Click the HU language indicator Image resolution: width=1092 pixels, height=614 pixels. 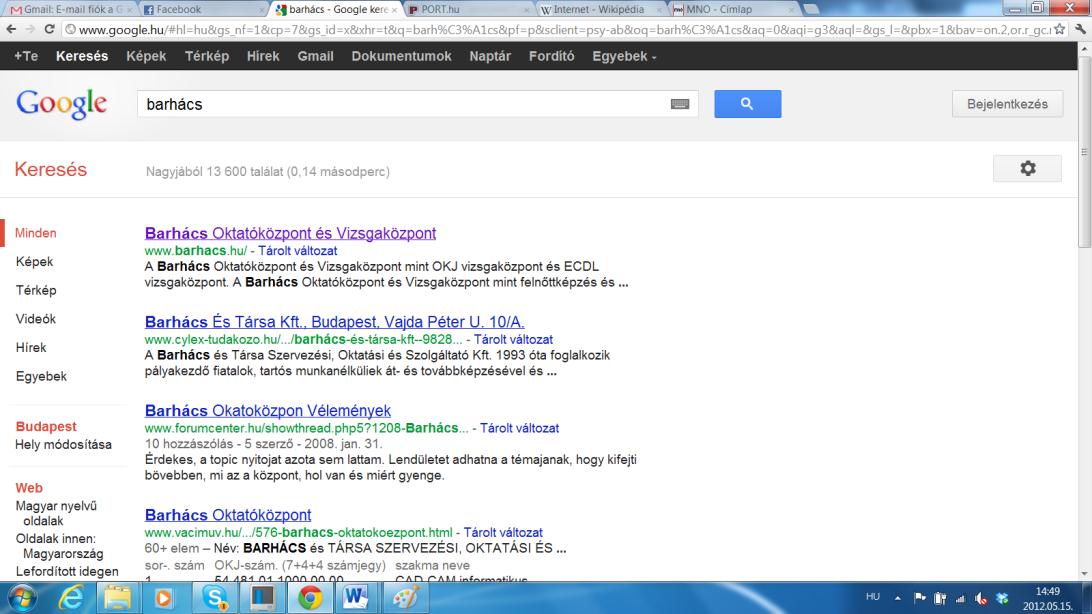pyautogui.click(x=873, y=597)
